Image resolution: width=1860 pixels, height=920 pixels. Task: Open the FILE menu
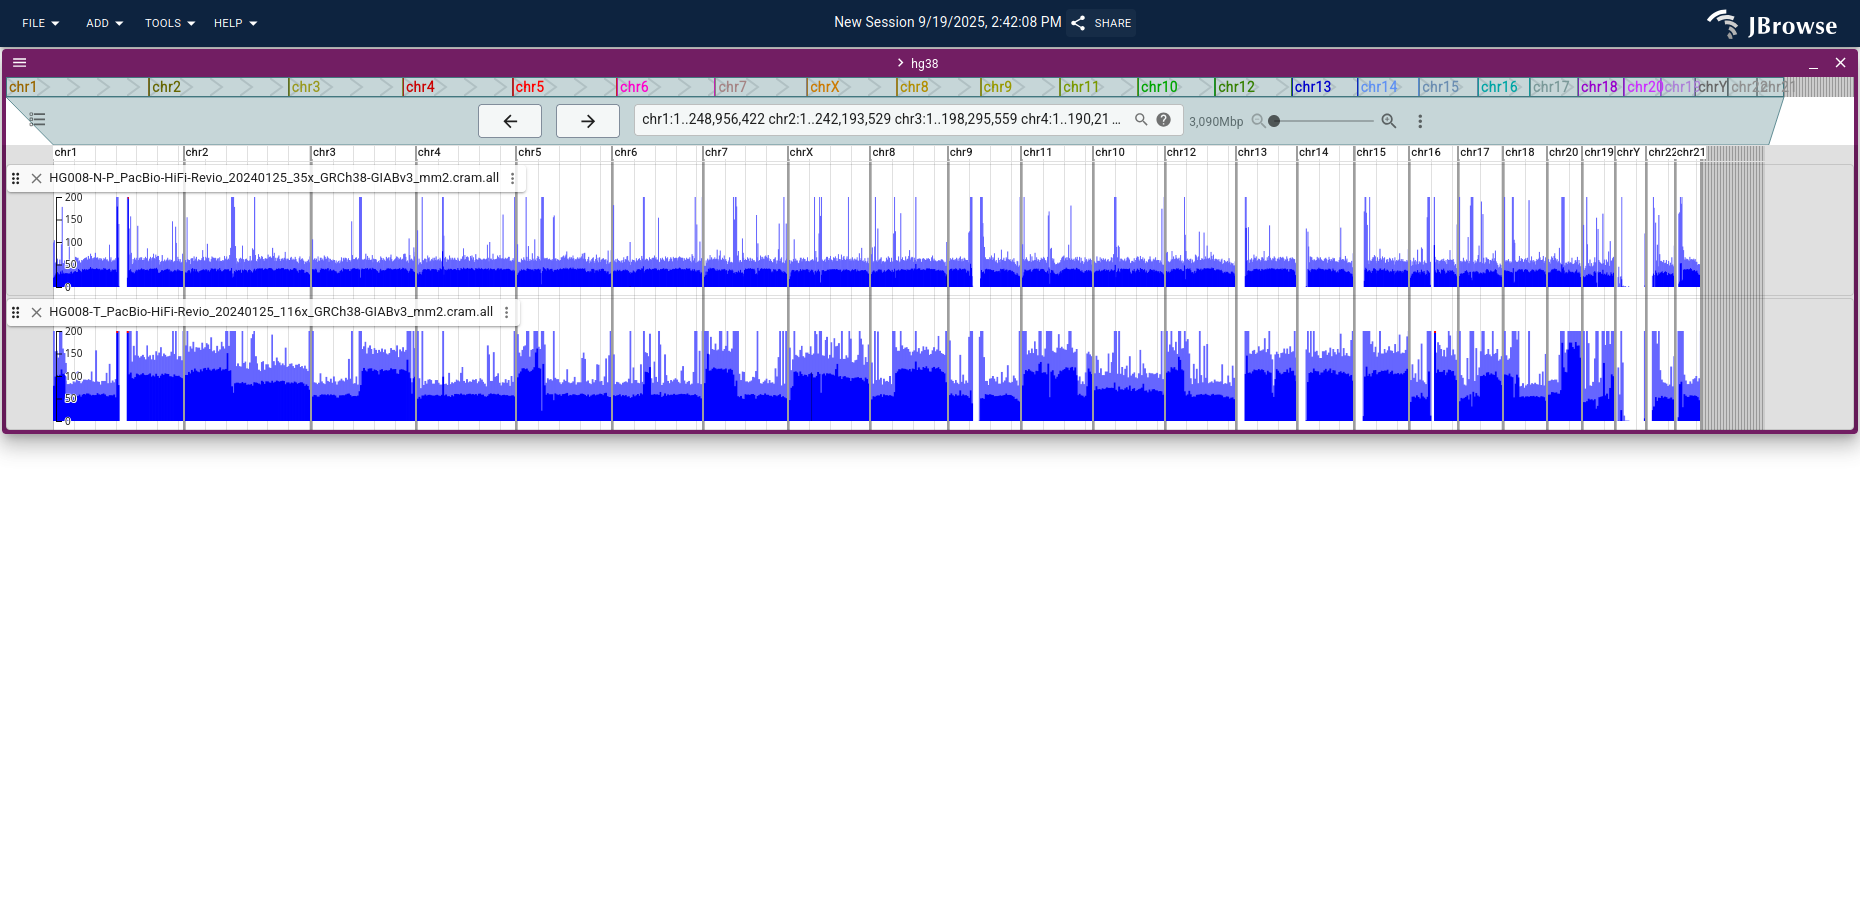pyautogui.click(x=41, y=23)
